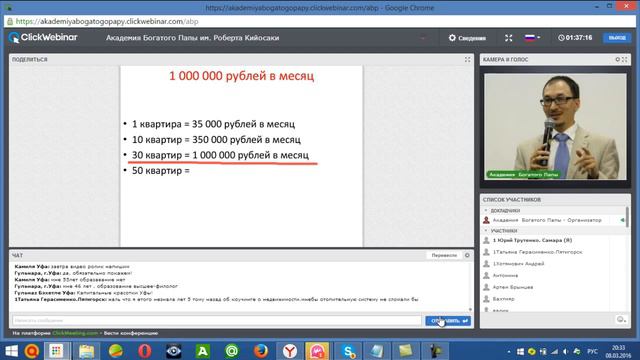The image size is (640, 360).
Task: Collapse the Участники group
Action: coord(486,231)
